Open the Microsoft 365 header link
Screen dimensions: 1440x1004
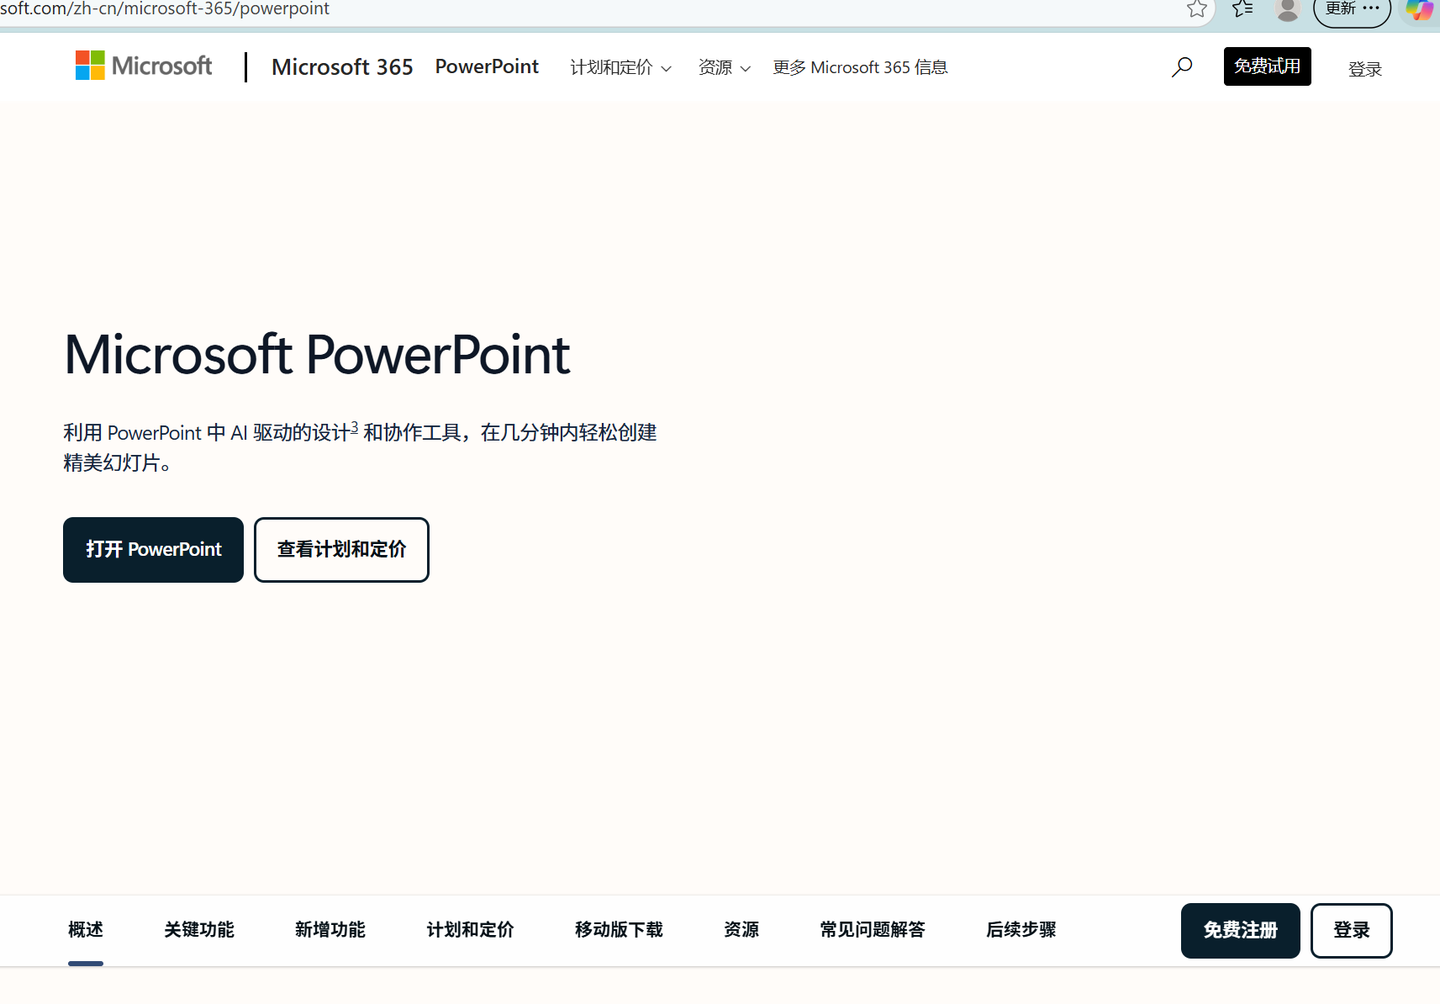click(342, 67)
